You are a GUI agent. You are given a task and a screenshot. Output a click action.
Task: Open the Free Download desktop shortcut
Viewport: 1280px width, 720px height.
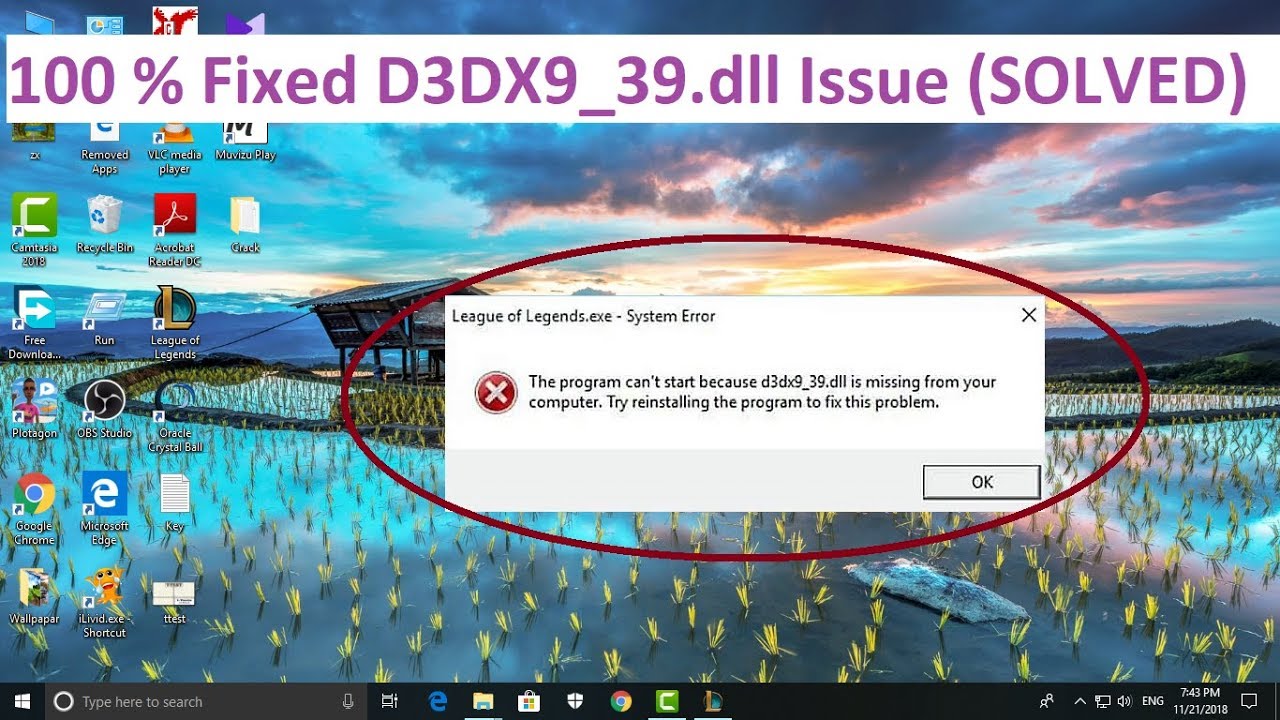[34, 323]
